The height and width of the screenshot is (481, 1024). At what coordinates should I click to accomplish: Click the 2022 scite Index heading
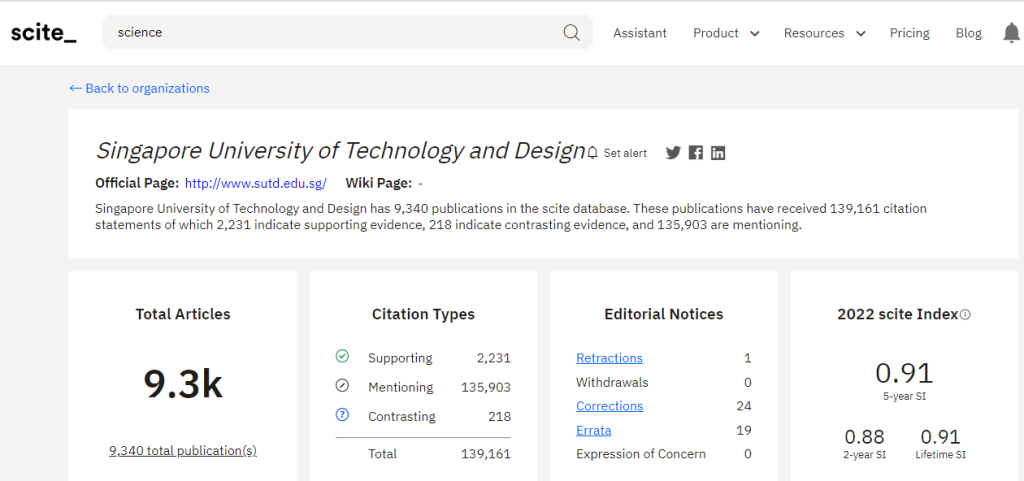click(x=898, y=314)
